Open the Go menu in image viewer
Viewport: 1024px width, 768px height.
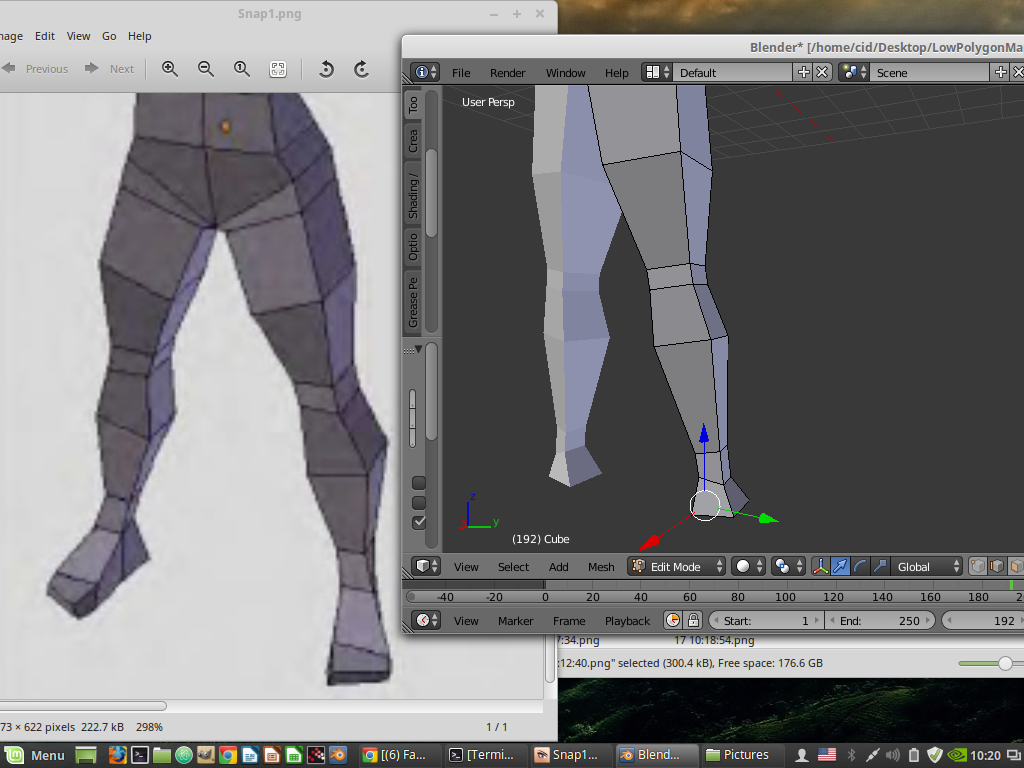109,36
